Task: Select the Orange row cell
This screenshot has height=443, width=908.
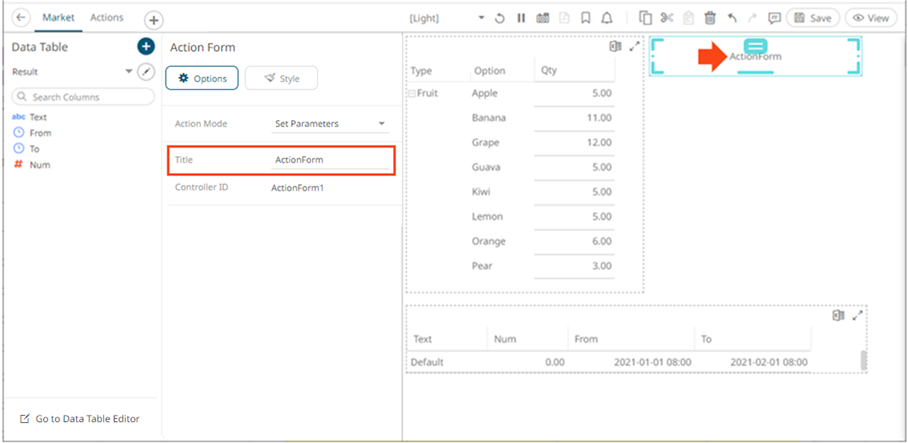Action: [x=489, y=241]
